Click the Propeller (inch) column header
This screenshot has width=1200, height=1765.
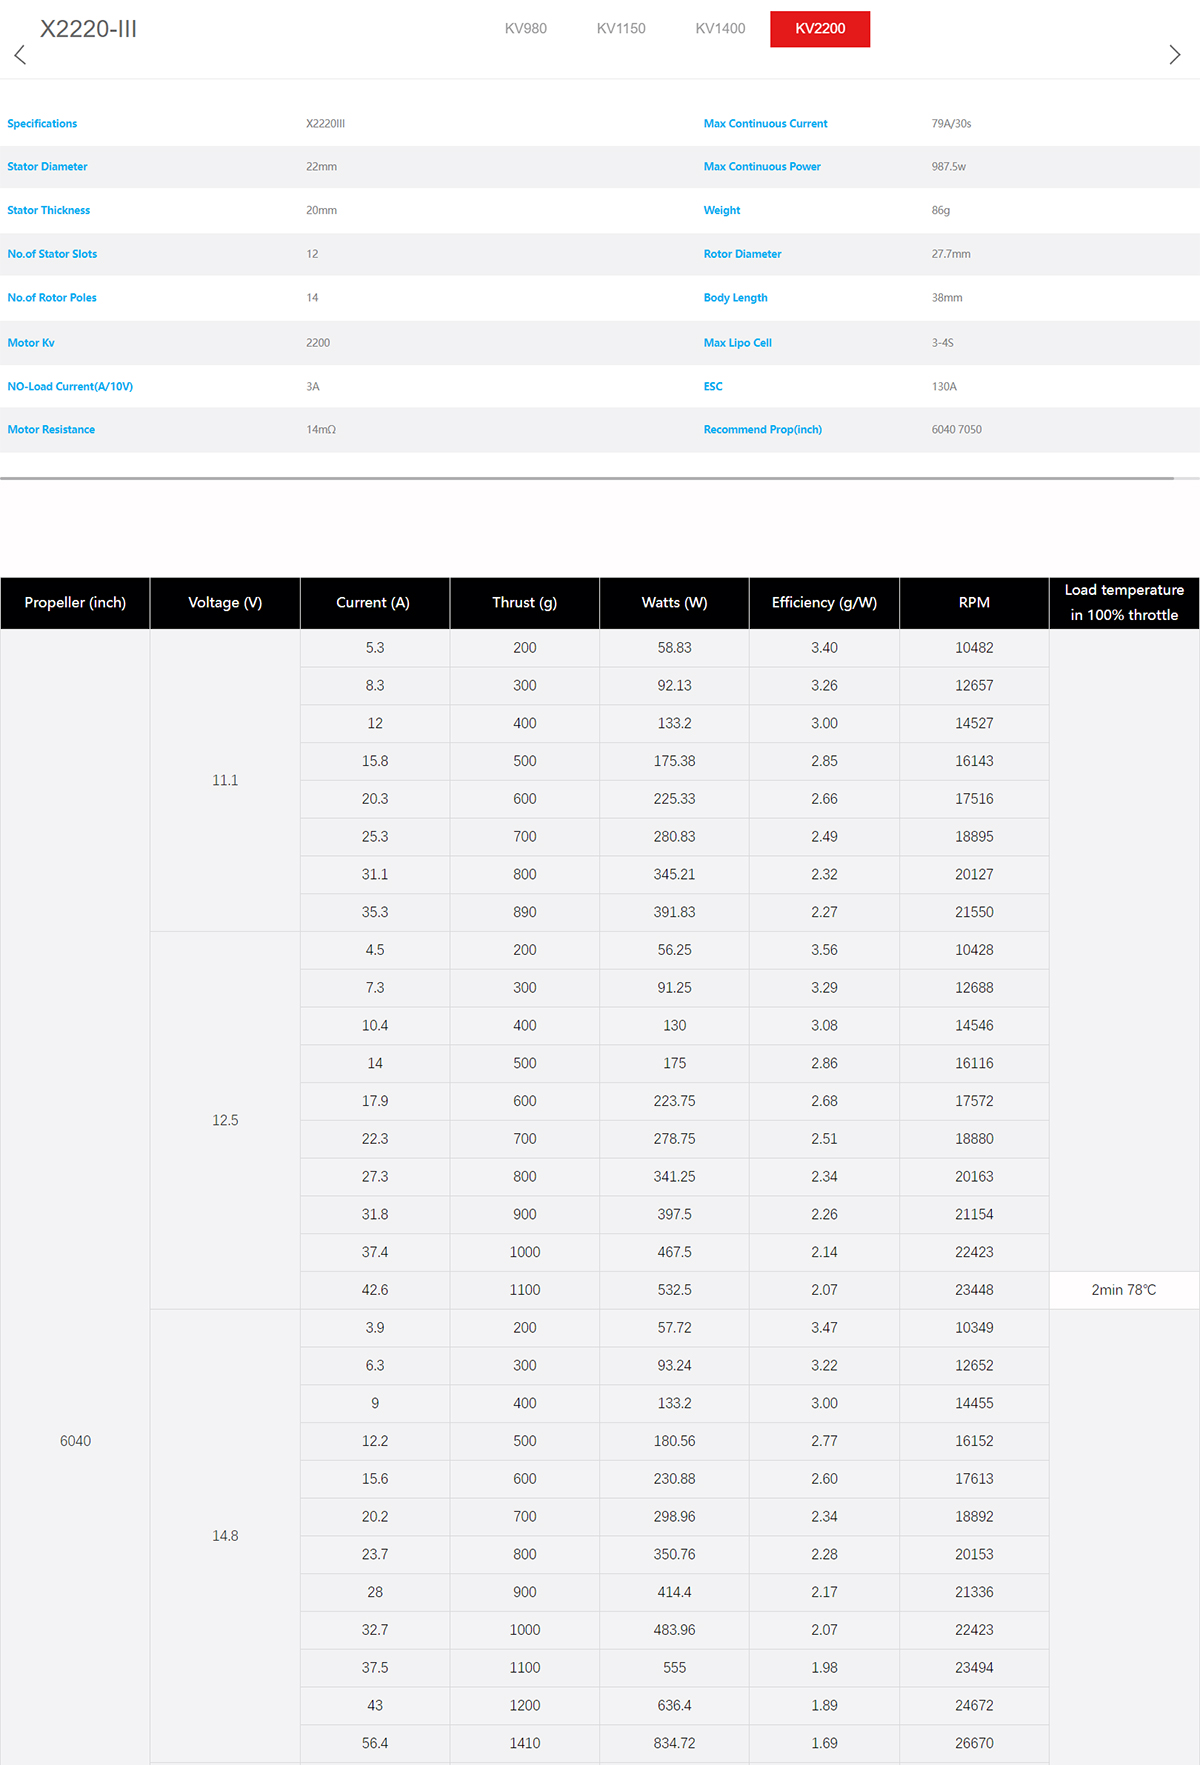tap(75, 603)
